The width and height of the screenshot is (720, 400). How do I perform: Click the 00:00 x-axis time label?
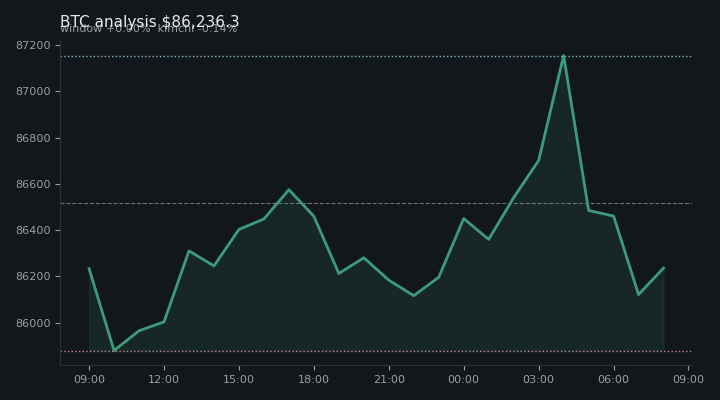463,379
